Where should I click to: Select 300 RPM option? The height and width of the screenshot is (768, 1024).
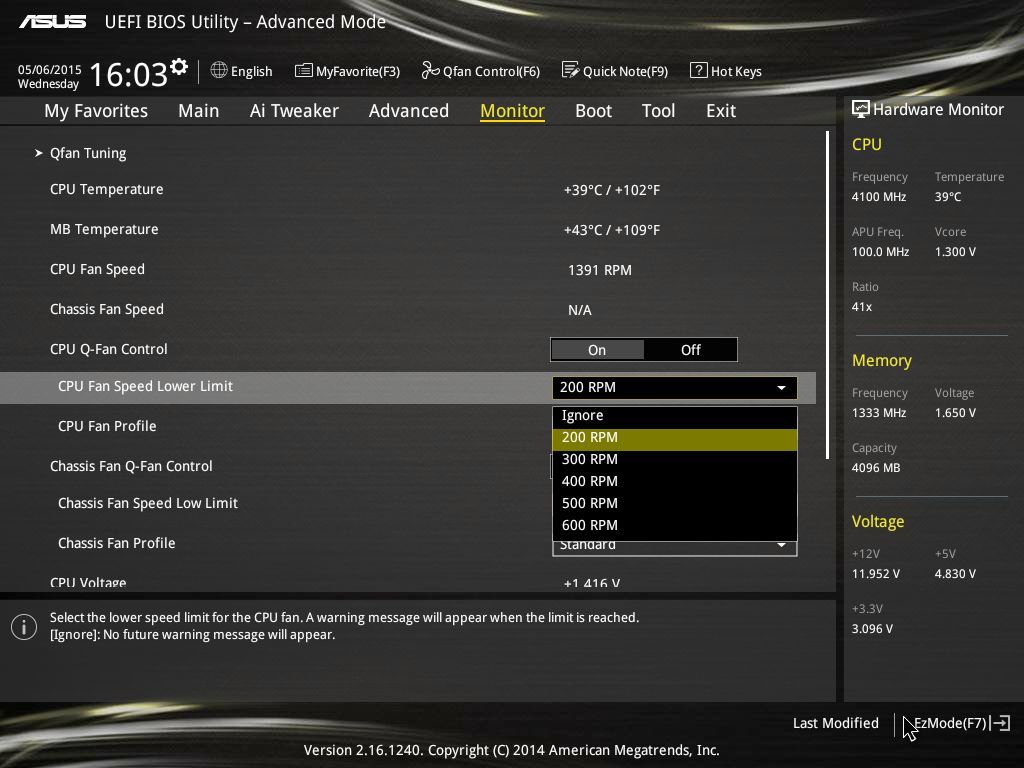click(675, 460)
